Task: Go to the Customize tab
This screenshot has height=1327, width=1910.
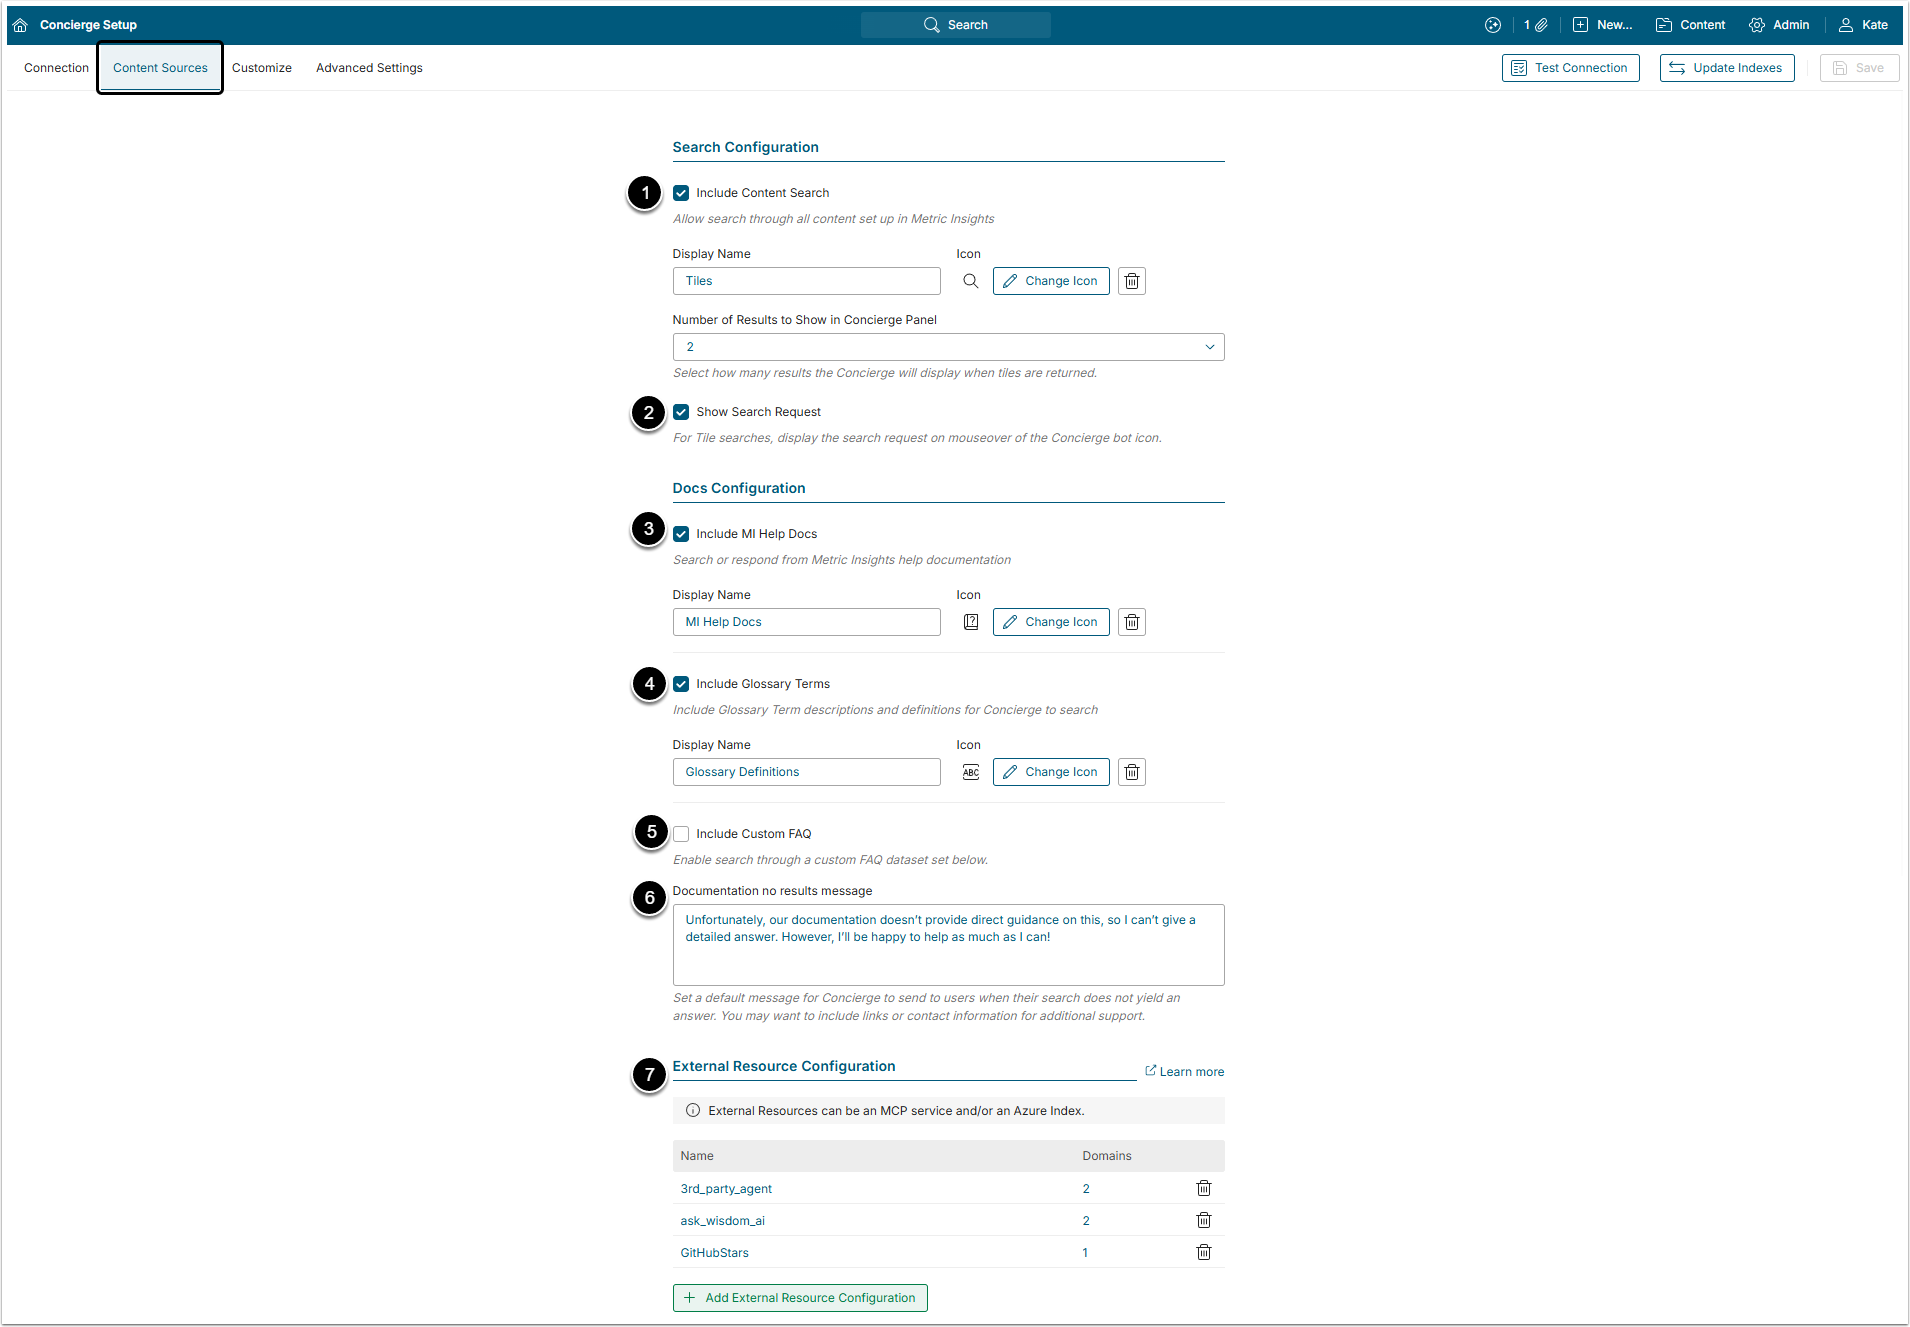Action: point(262,68)
